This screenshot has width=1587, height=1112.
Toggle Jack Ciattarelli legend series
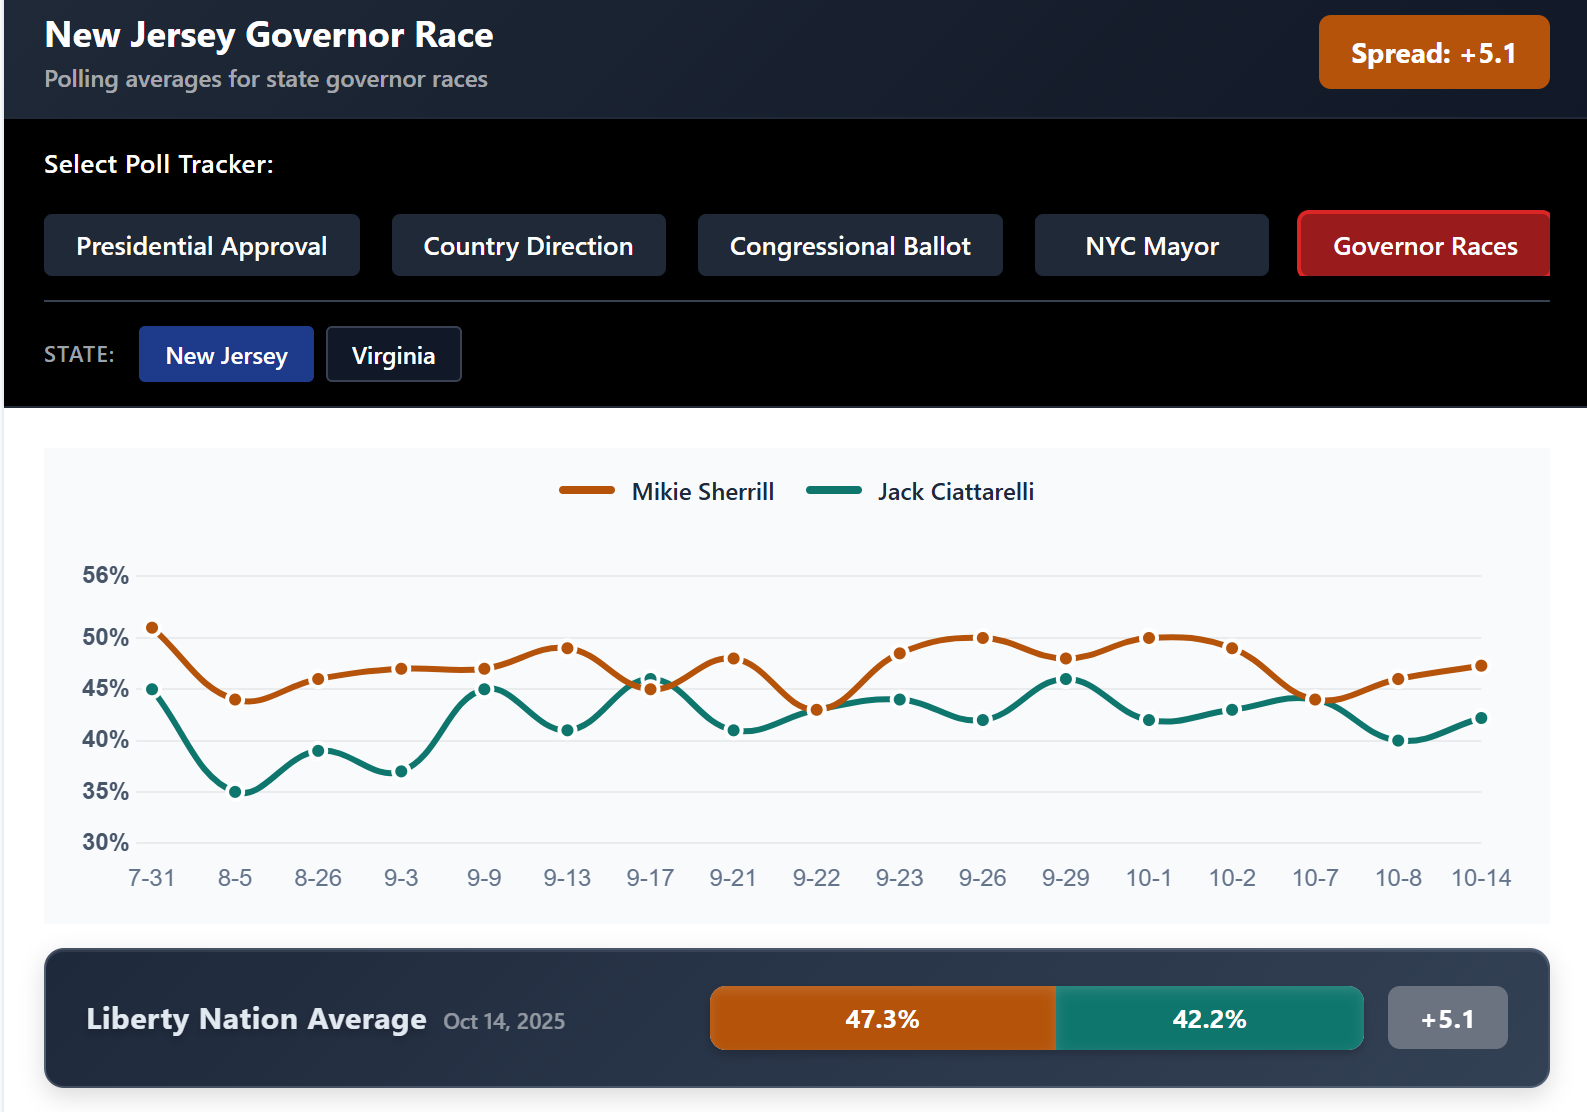tap(920, 491)
